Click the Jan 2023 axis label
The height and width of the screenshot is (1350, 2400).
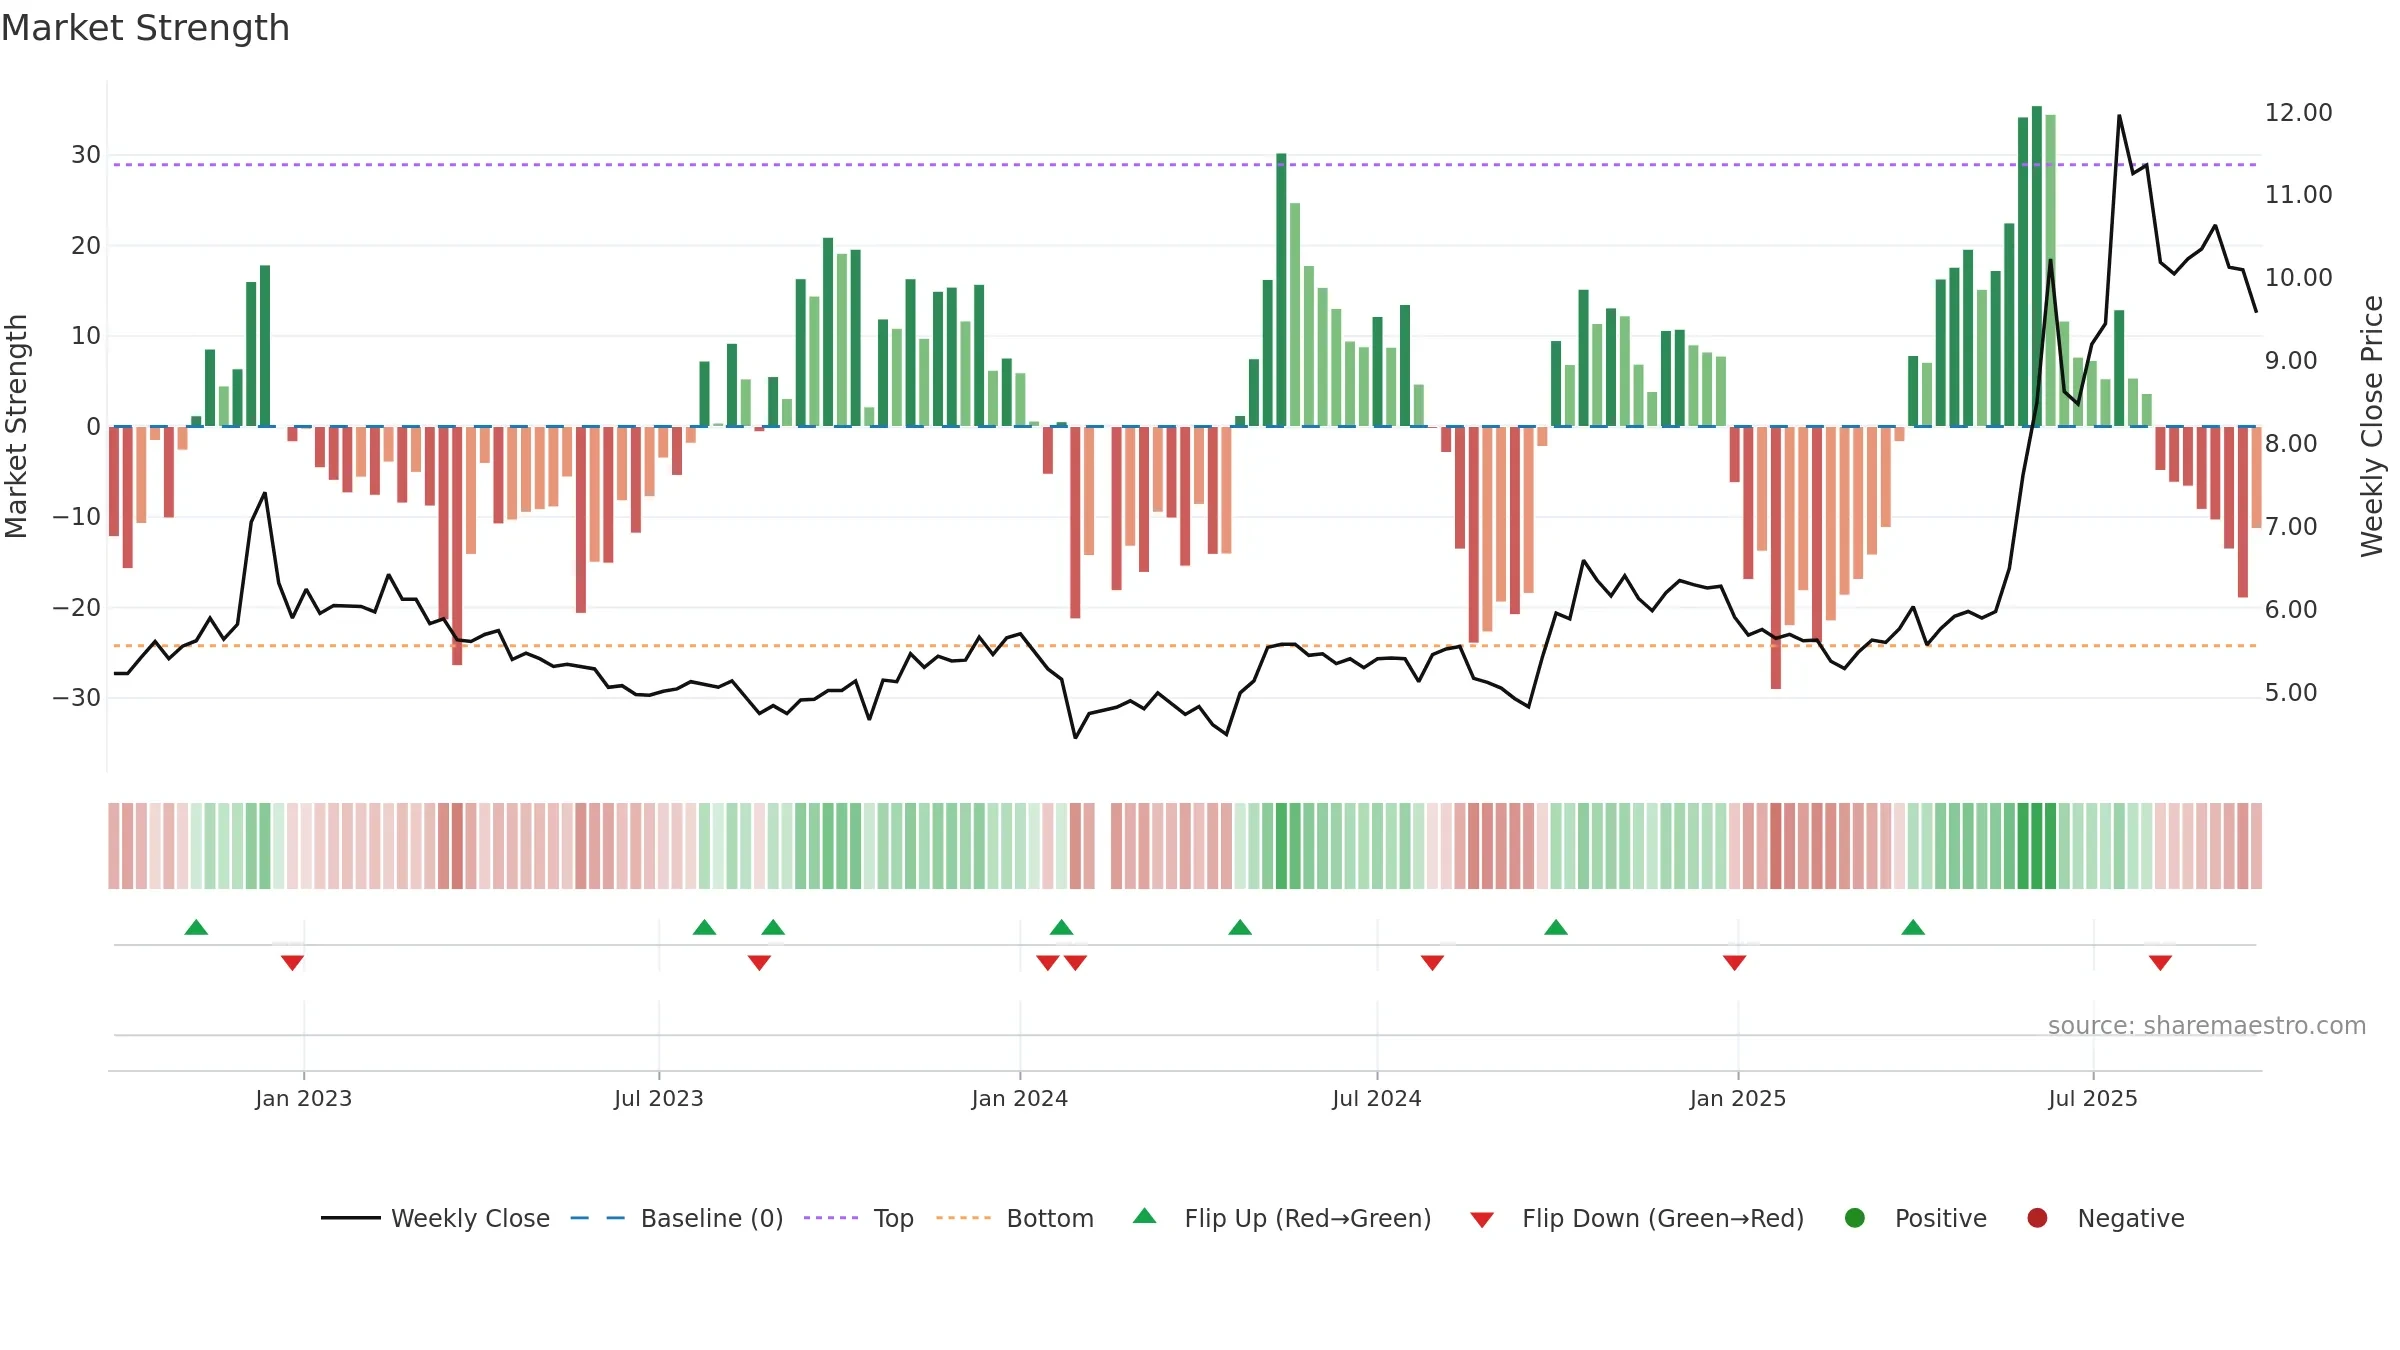(x=303, y=1098)
